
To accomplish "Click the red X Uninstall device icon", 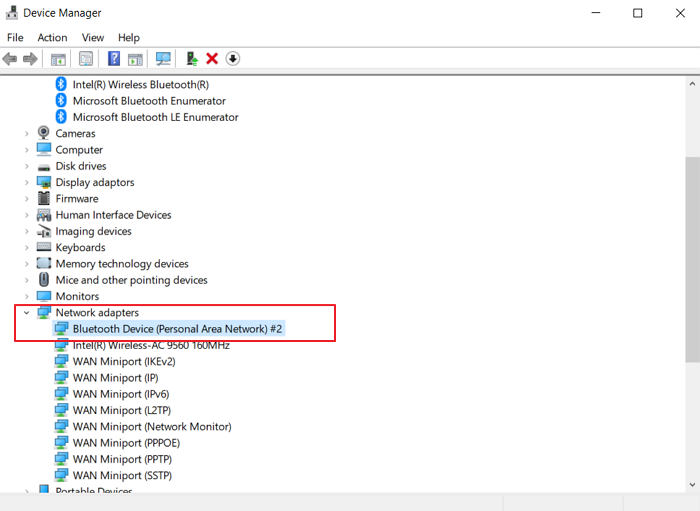I will pyautogui.click(x=212, y=59).
